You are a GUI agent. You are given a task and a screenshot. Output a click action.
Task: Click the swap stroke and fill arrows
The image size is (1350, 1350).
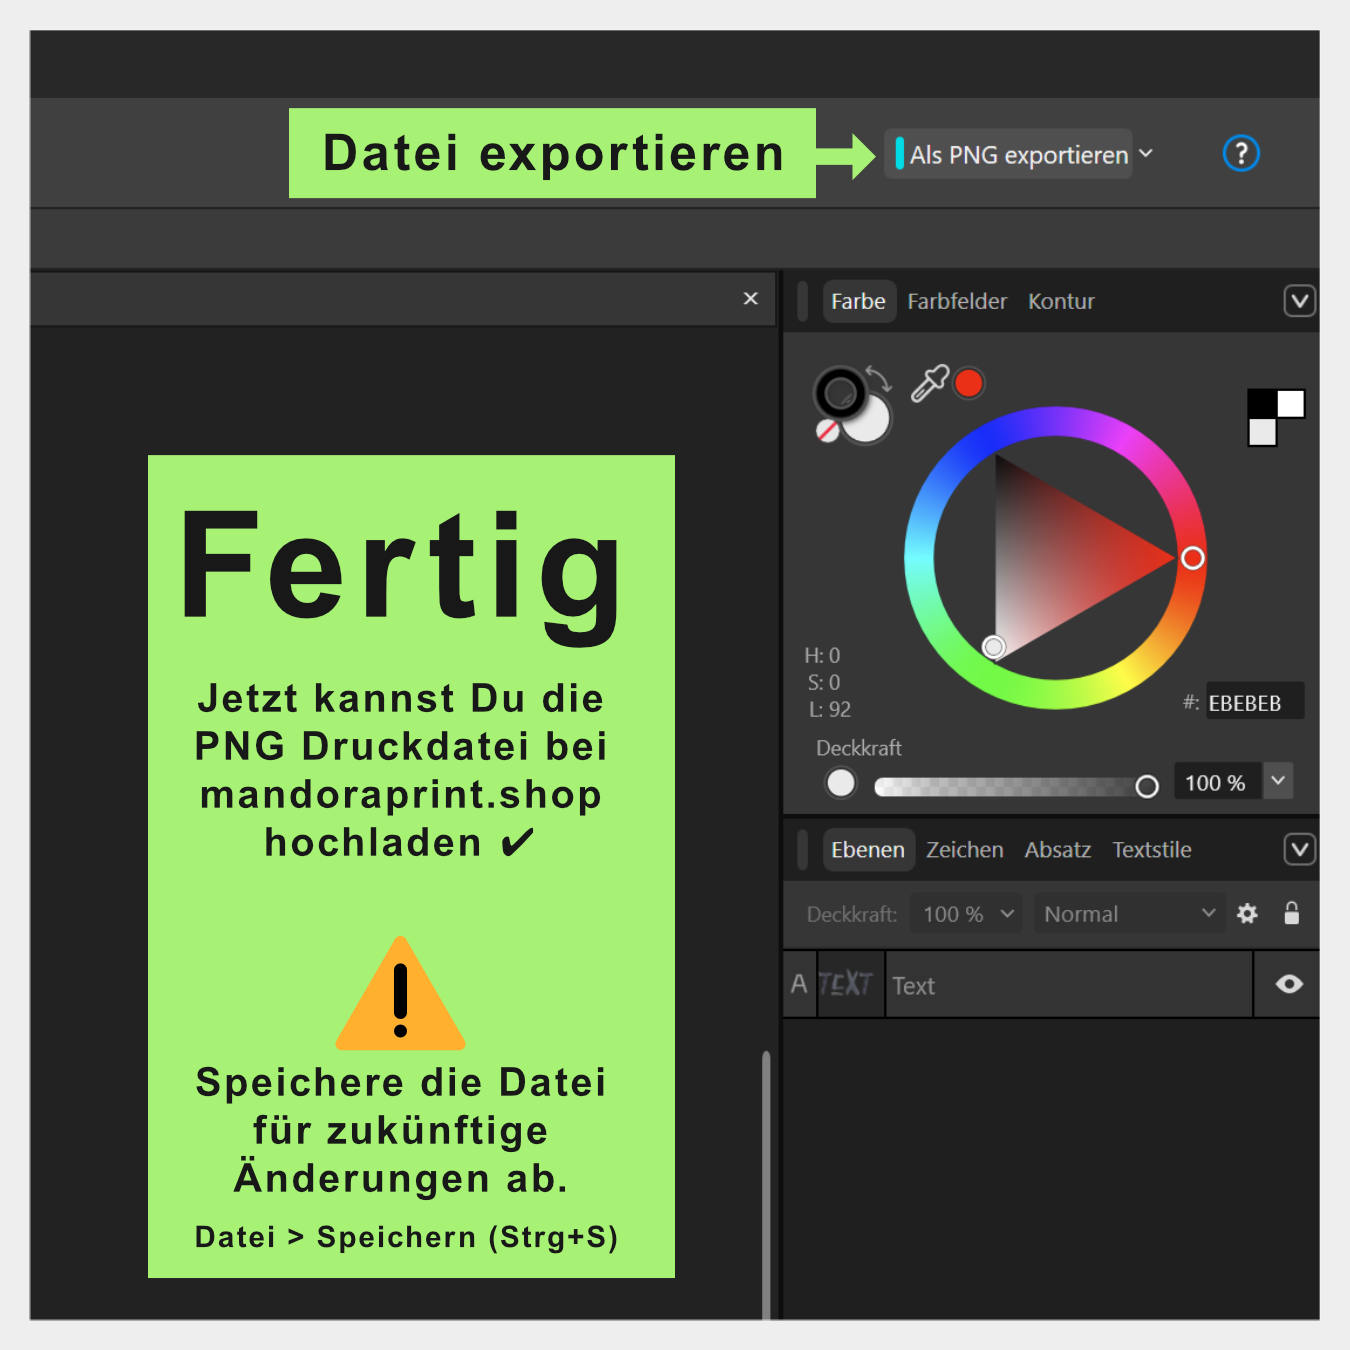point(879,377)
